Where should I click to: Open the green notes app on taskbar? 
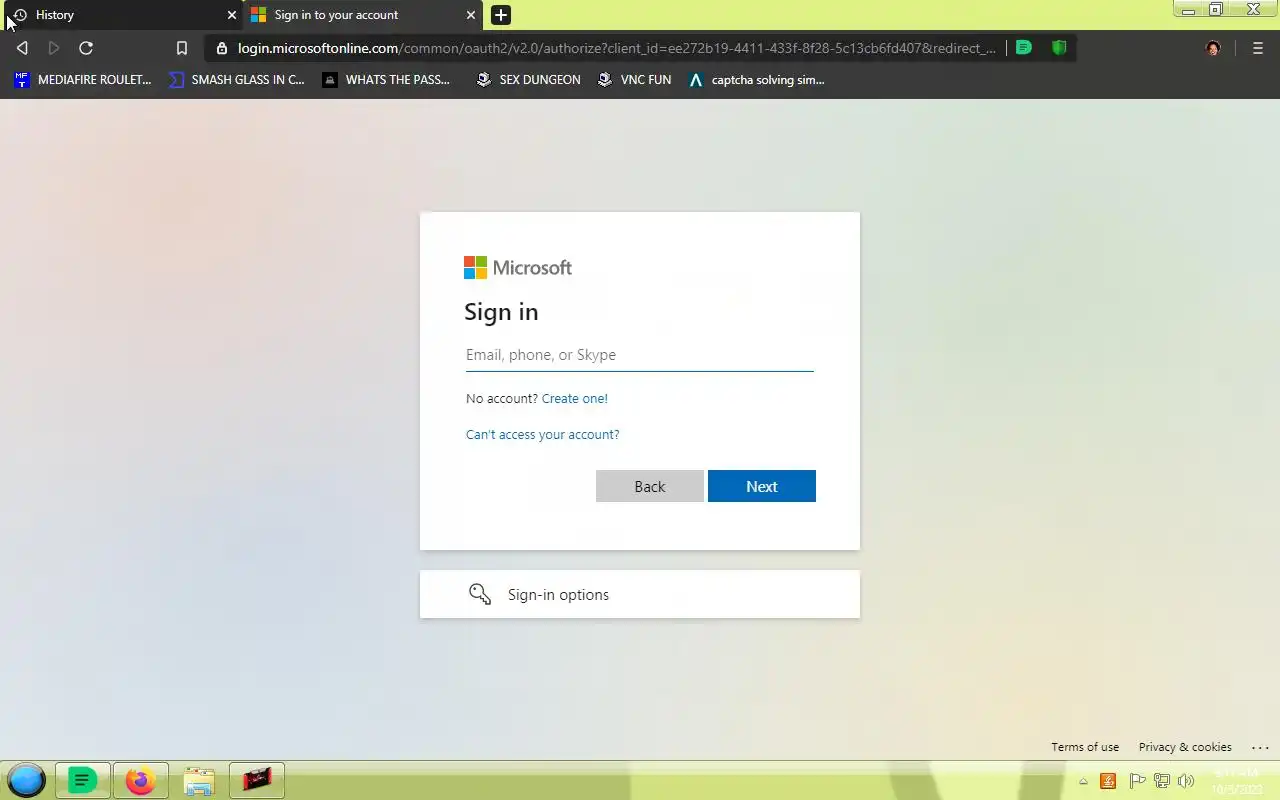82,780
